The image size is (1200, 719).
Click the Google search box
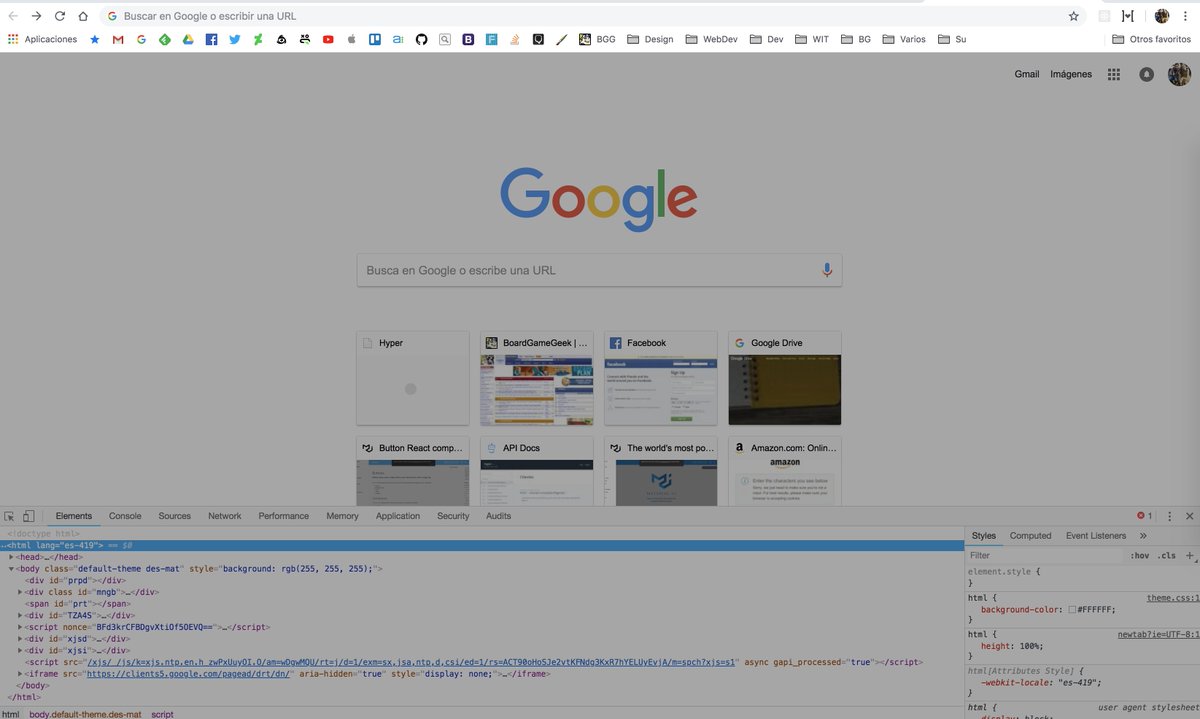[x=599, y=270]
